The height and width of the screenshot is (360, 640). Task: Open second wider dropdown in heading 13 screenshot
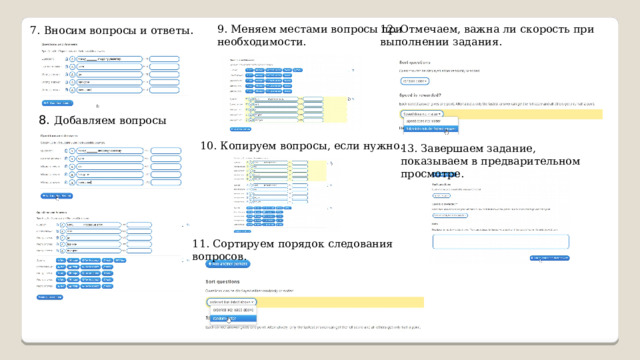[450, 216]
